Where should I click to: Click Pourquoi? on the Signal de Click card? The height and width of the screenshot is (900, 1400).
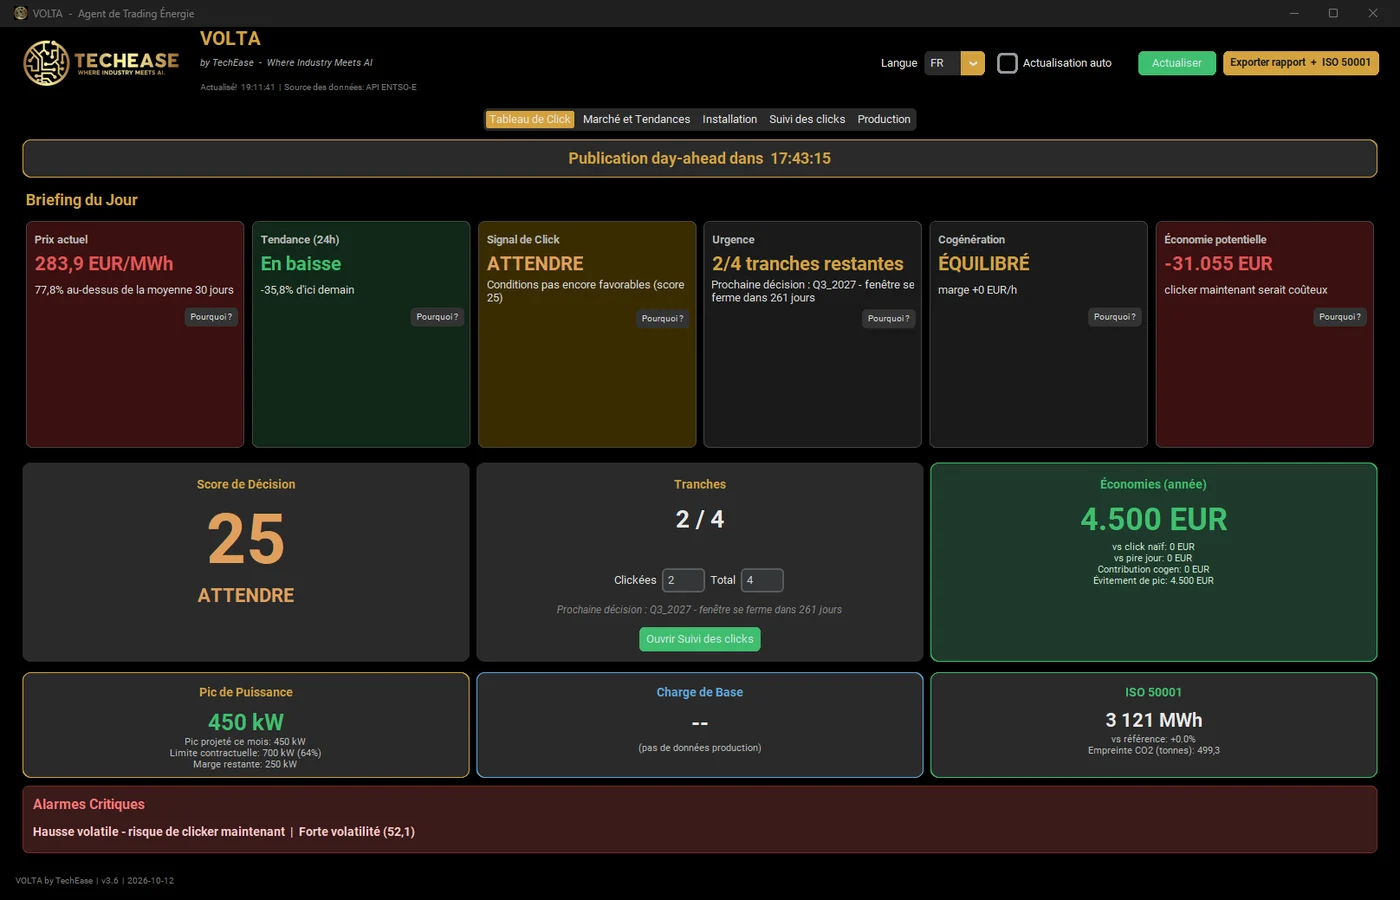(x=662, y=319)
